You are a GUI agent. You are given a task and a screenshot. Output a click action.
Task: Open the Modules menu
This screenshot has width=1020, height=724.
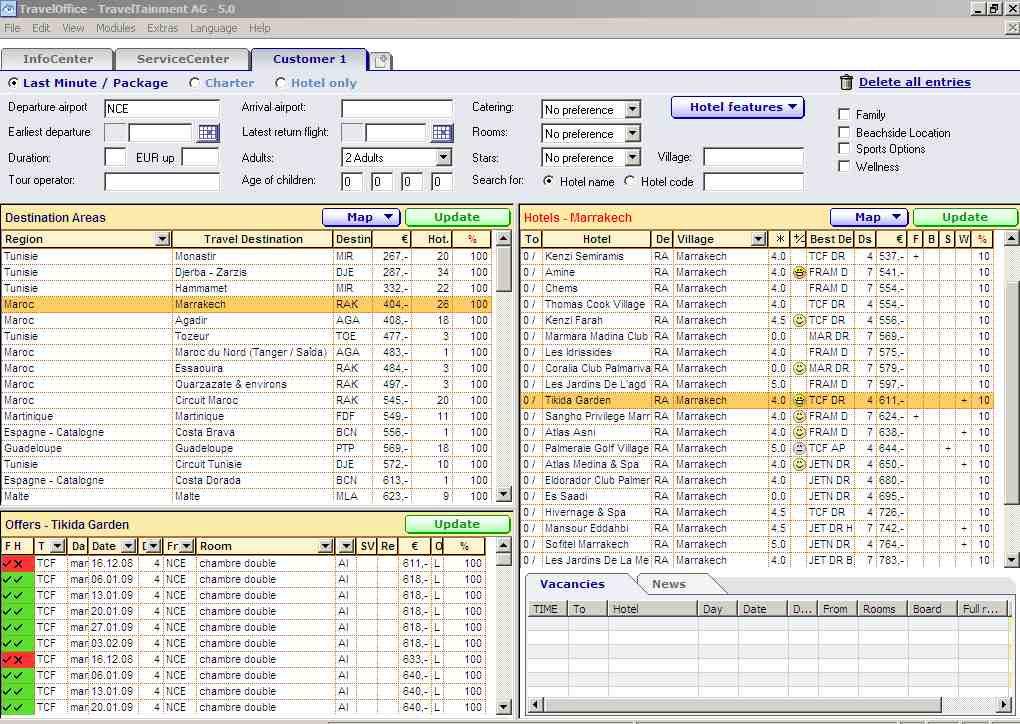point(116,28)
